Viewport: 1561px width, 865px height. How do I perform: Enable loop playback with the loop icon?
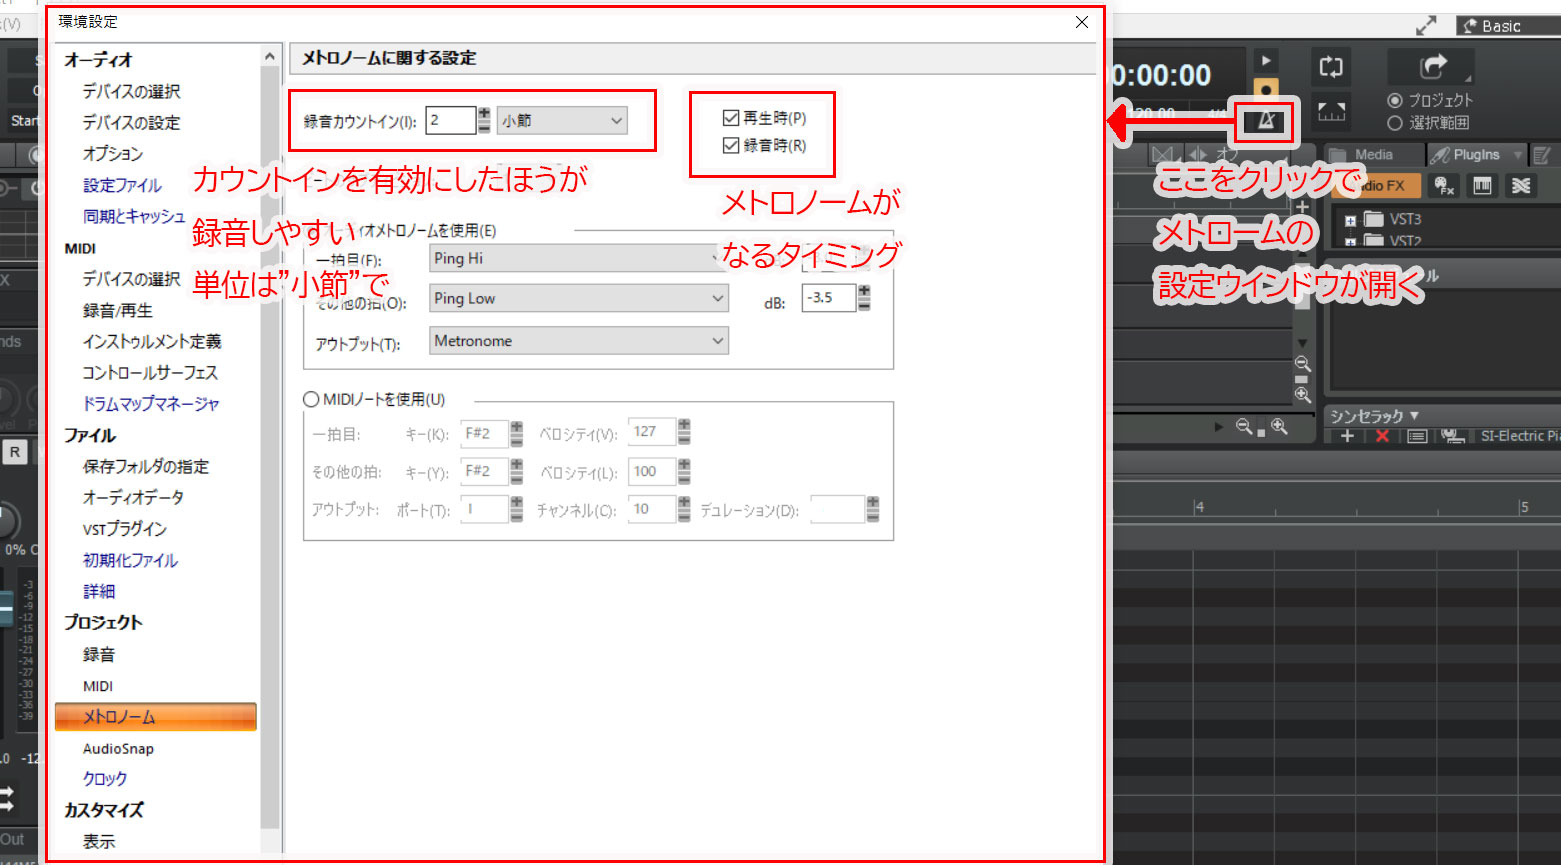pos(1330,66)
